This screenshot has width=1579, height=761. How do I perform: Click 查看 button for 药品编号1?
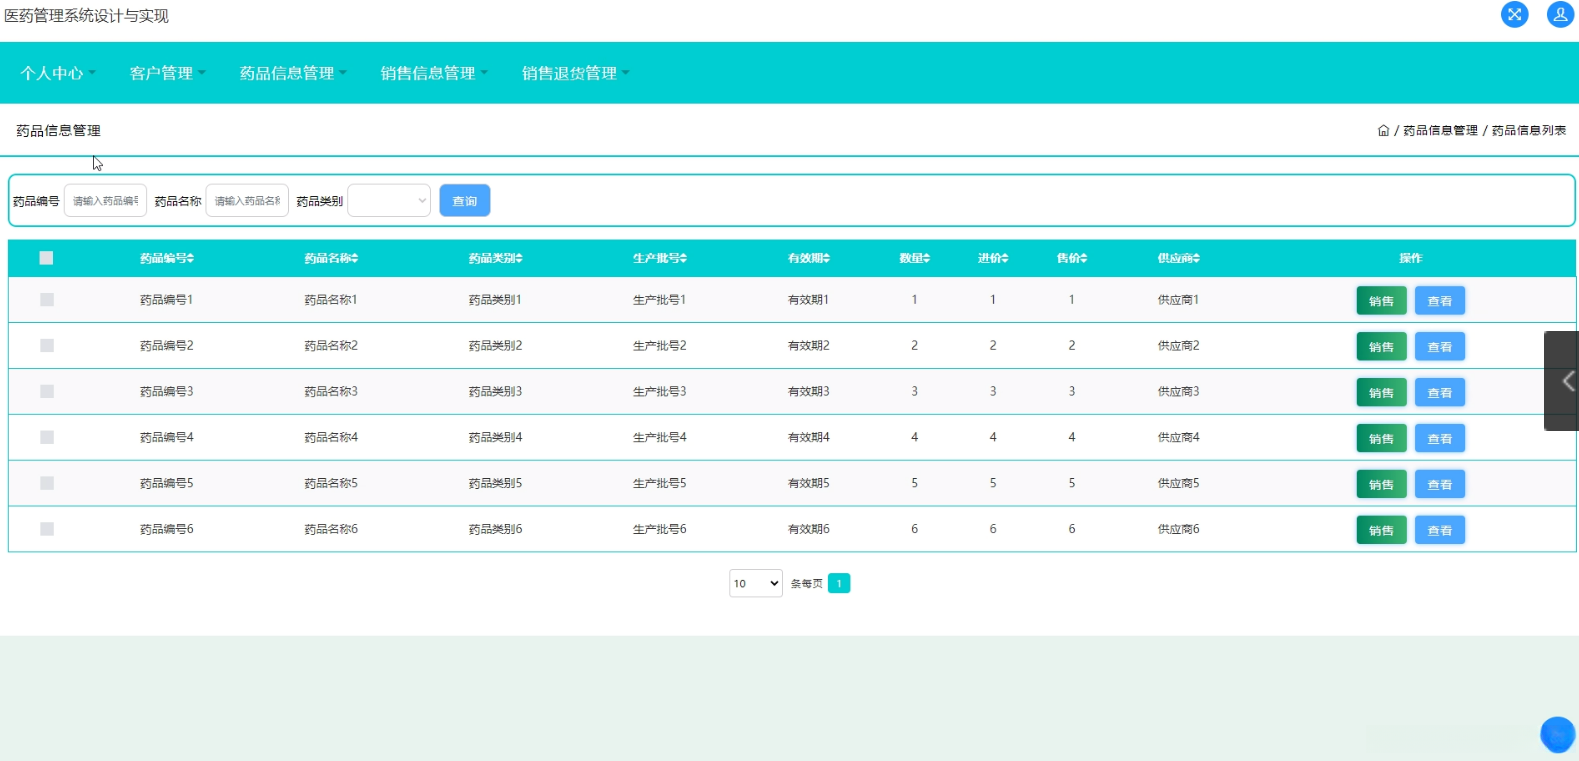[1440, 301]
